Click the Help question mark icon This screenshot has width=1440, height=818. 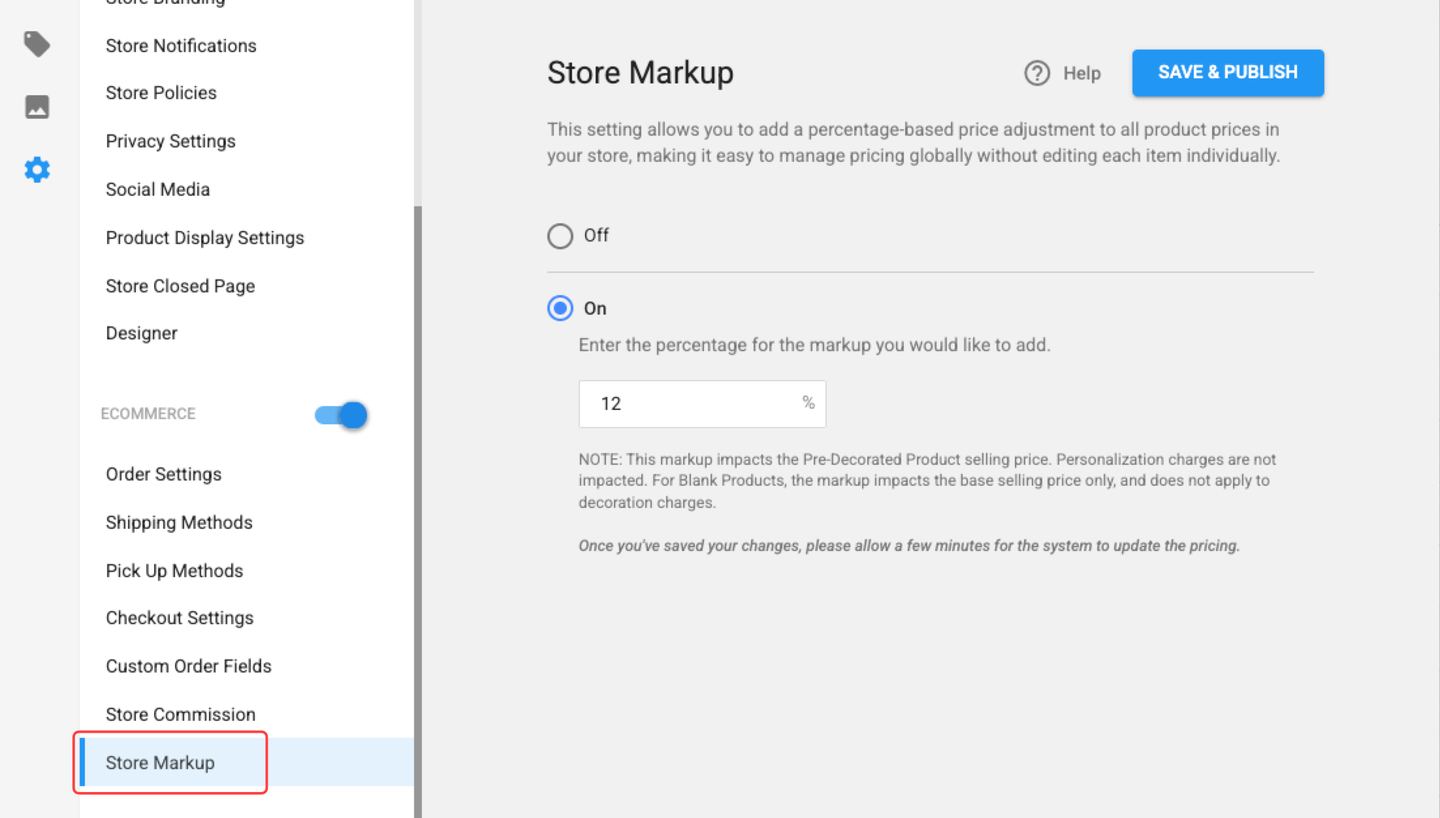point(1037,73)
